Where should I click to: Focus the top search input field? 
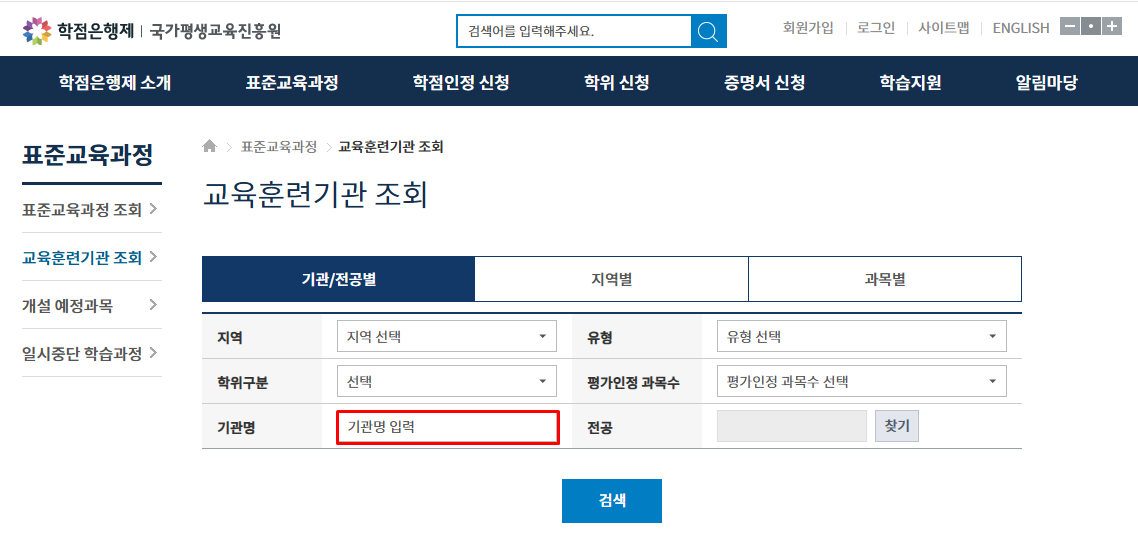[574, 30]
